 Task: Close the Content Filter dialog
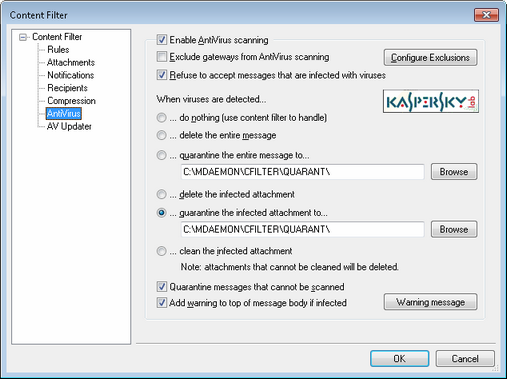click(x=486, y=15)
